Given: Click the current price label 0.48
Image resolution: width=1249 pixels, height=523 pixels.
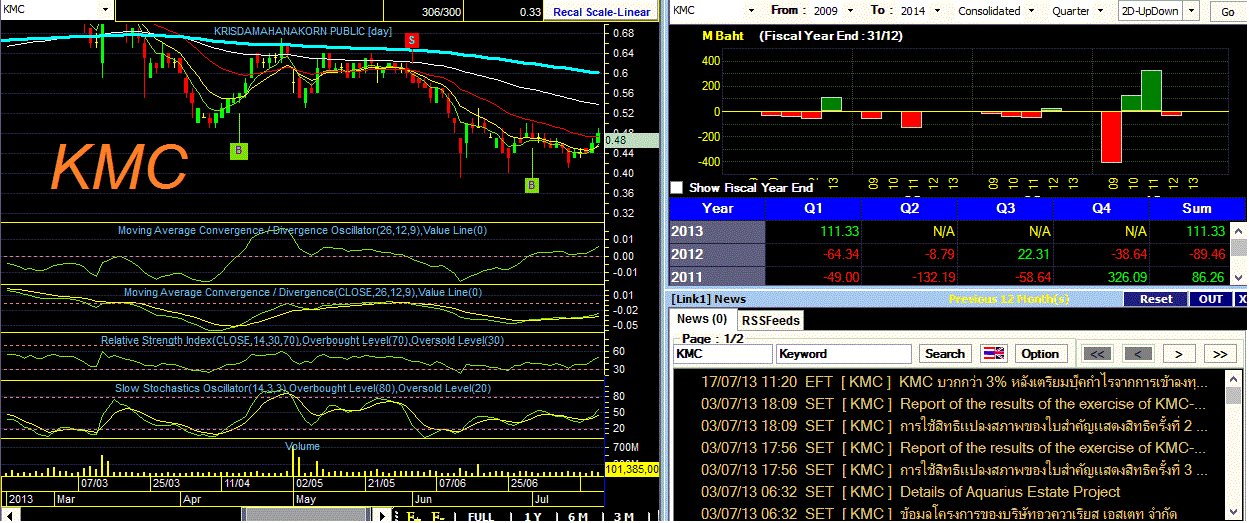Looking at the screenshot, I should click(630, 141).
